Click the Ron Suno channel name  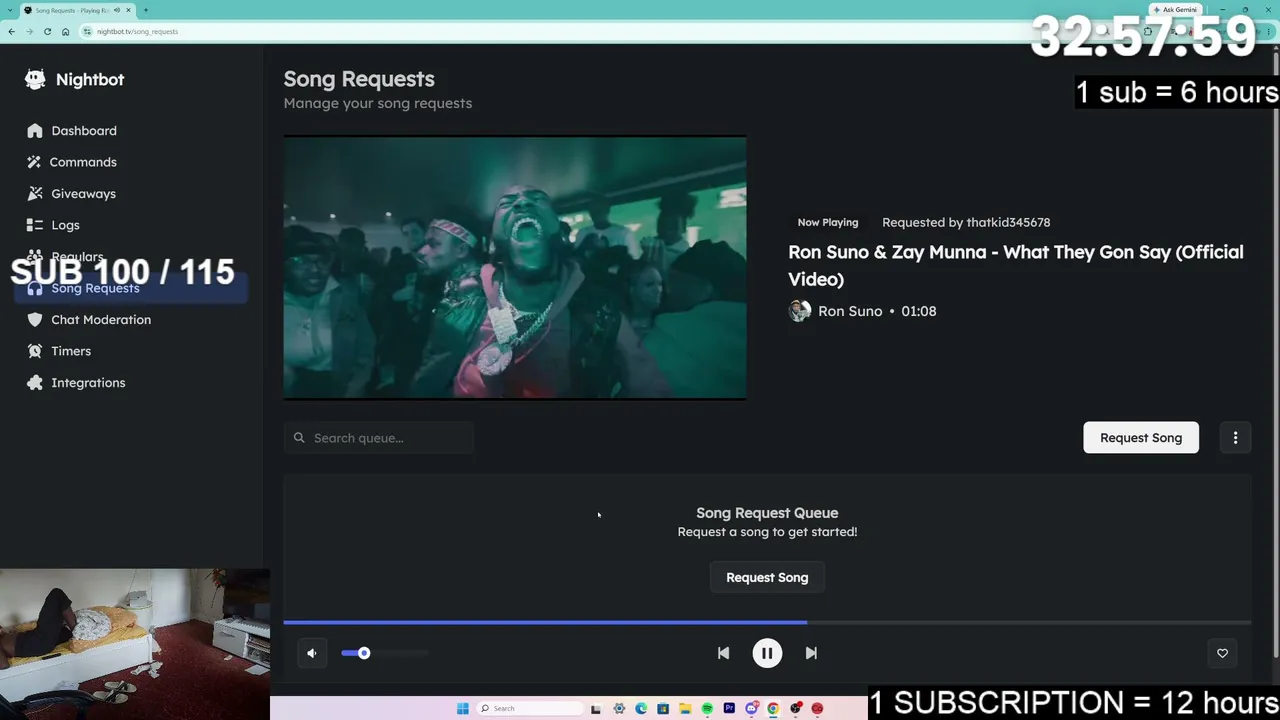pyautogui.click(x=850, y=311)
